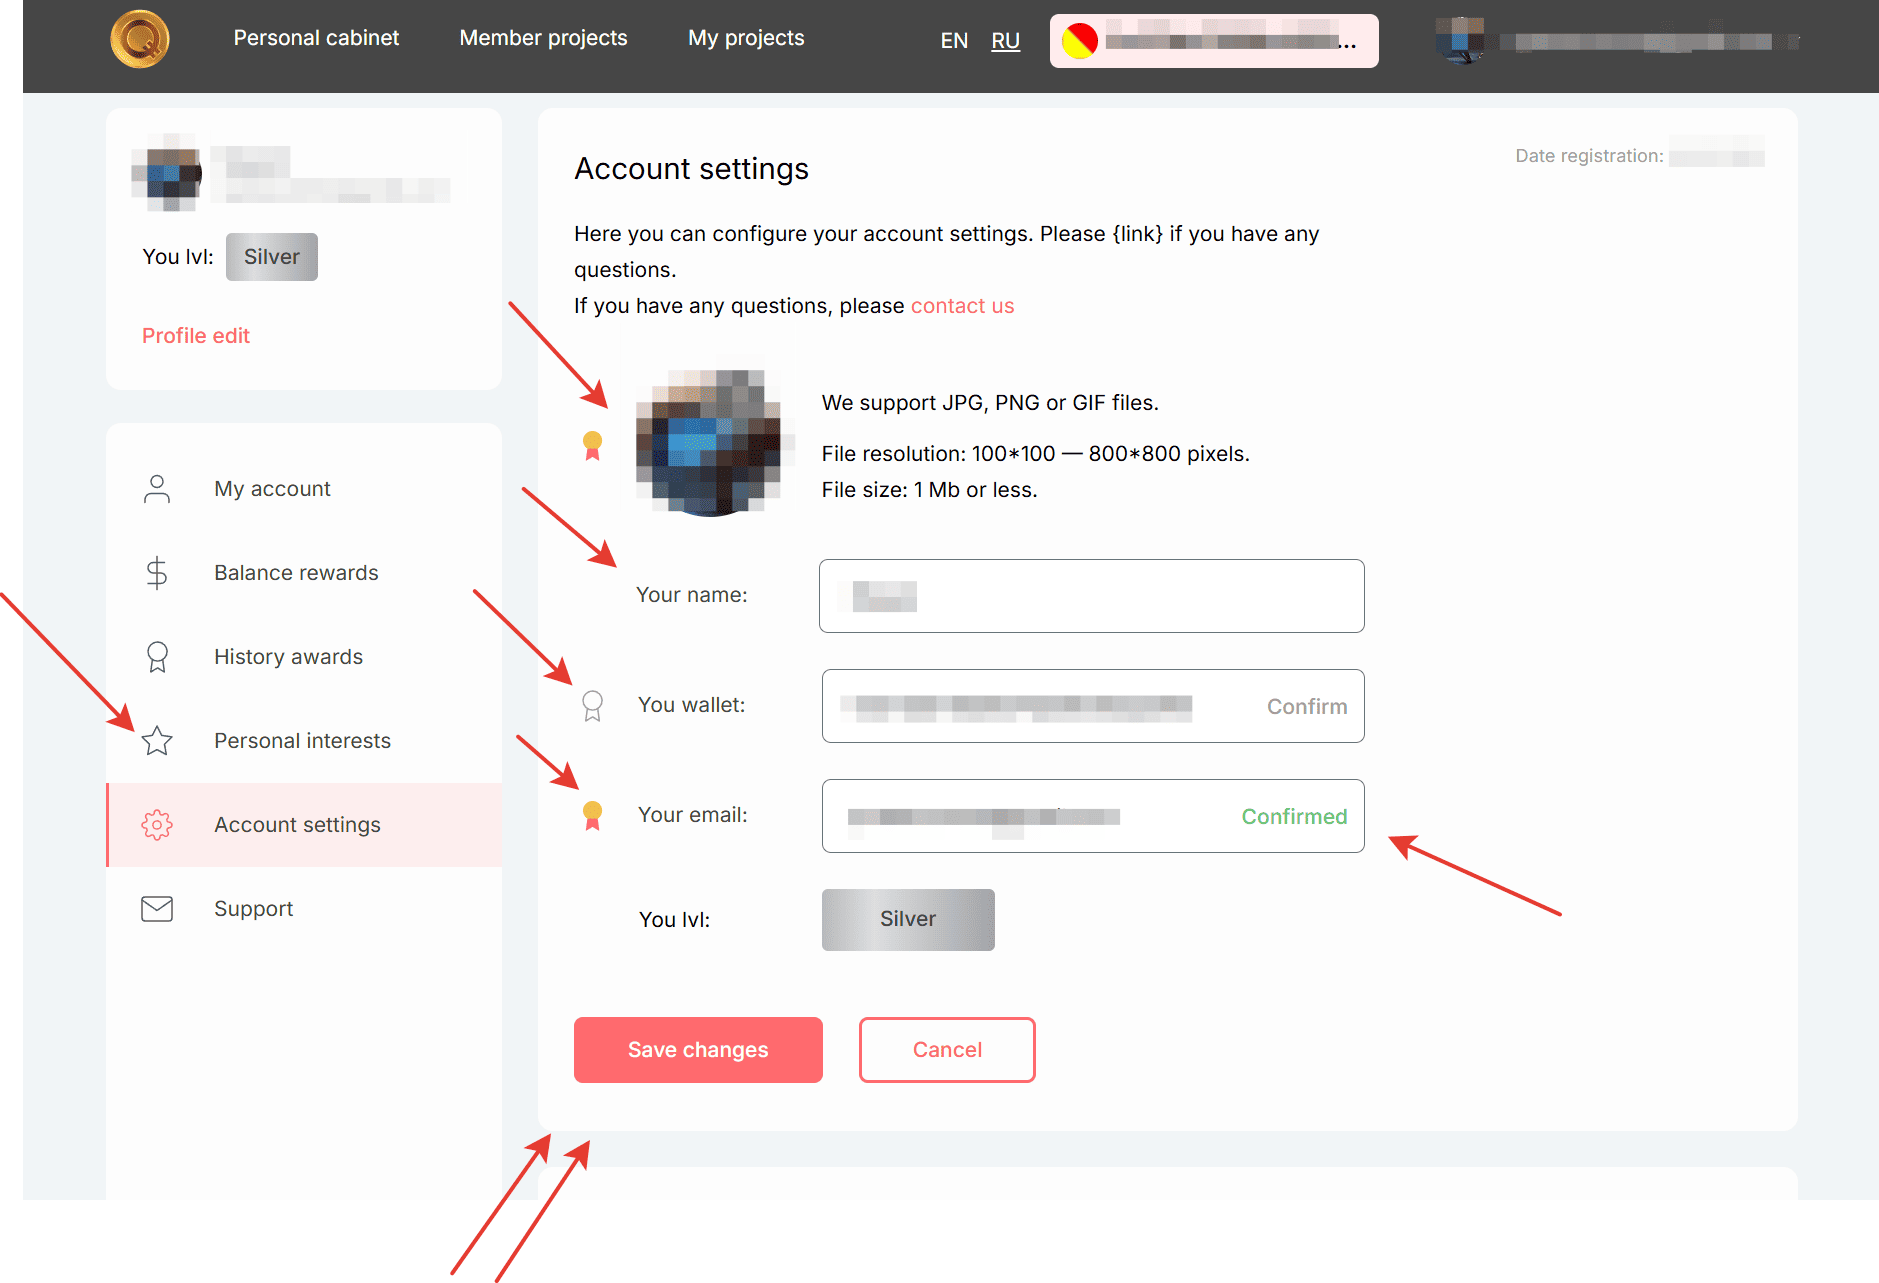Switch language to EN
The width and height of the screenshot is (1879, 1283).
click(953, 40)
